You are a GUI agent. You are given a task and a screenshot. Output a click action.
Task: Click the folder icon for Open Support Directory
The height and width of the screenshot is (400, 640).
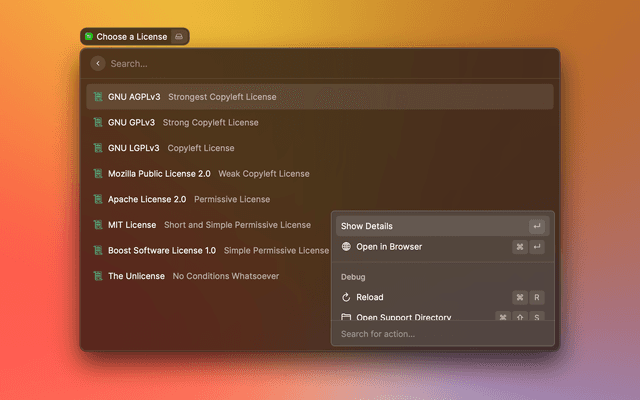[x=346, y=317]
